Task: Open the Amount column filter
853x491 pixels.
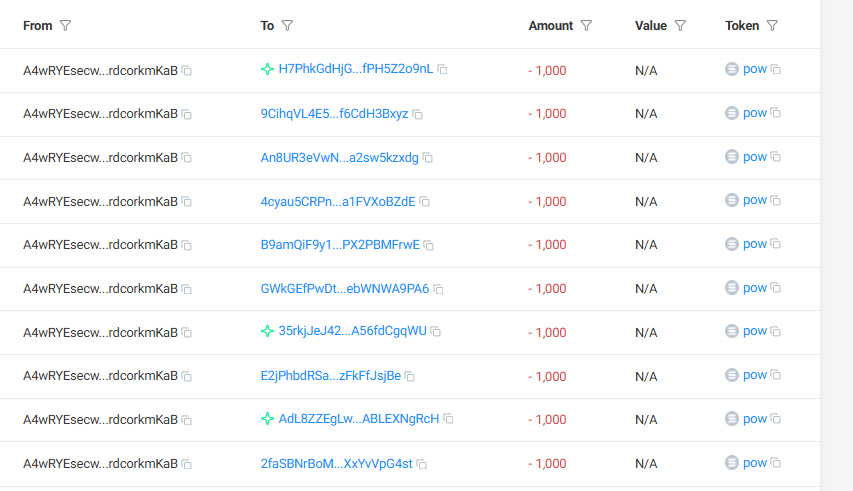Action: coord(586,26)
